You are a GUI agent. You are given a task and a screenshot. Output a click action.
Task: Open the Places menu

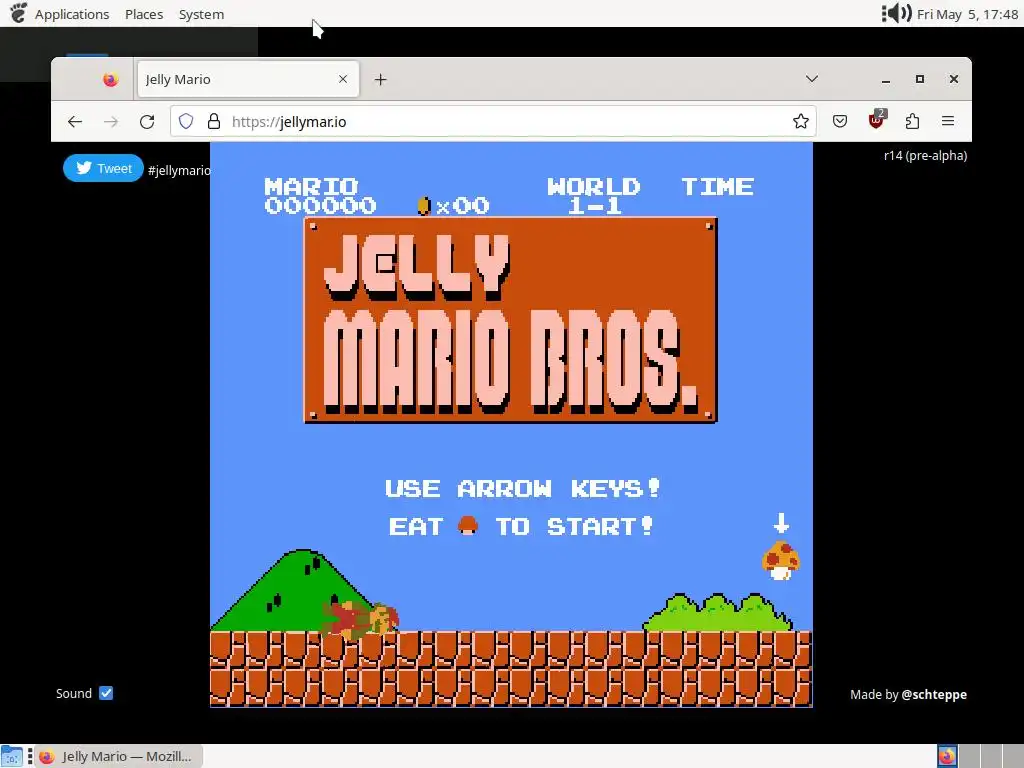144,14
